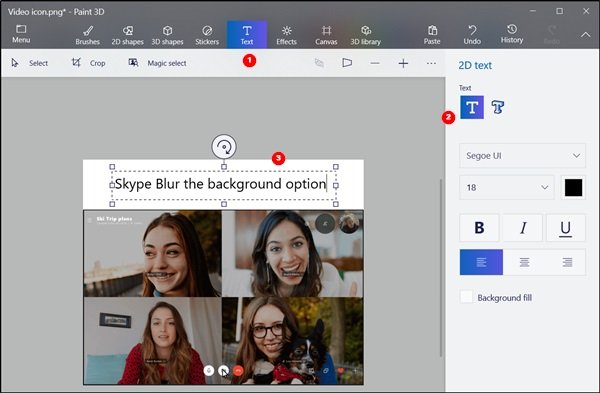Toggle underline formatting
The height and width of the screenshot is (393, 600).
click(566, 228)
